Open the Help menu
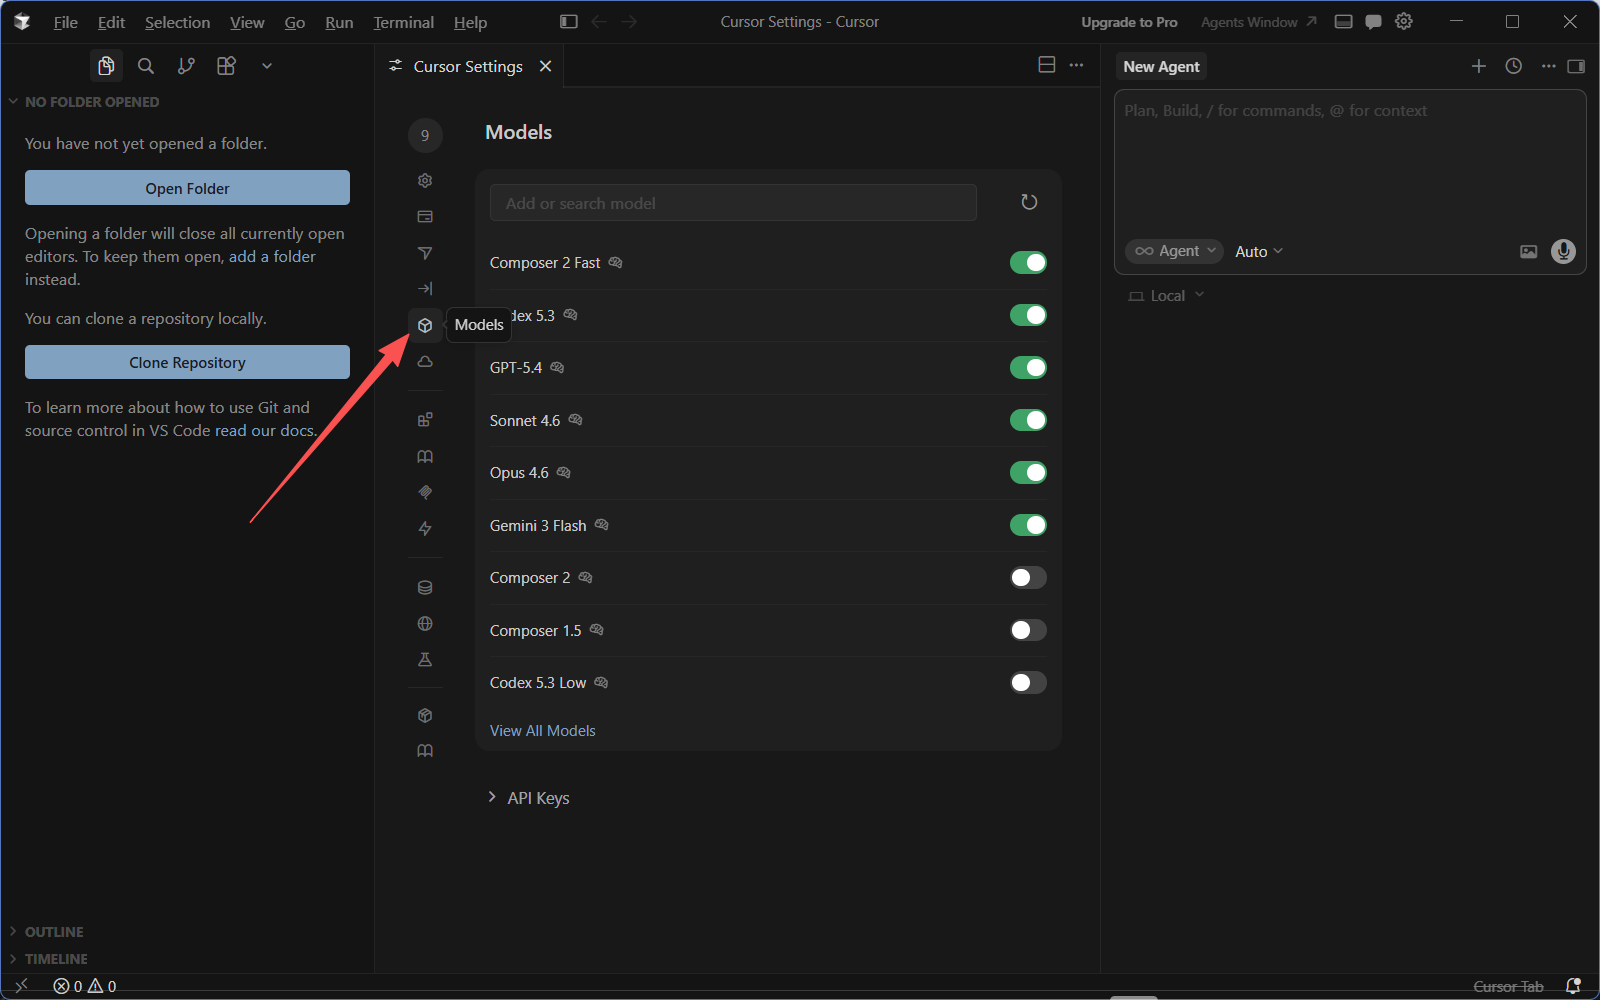 [470, 22]
